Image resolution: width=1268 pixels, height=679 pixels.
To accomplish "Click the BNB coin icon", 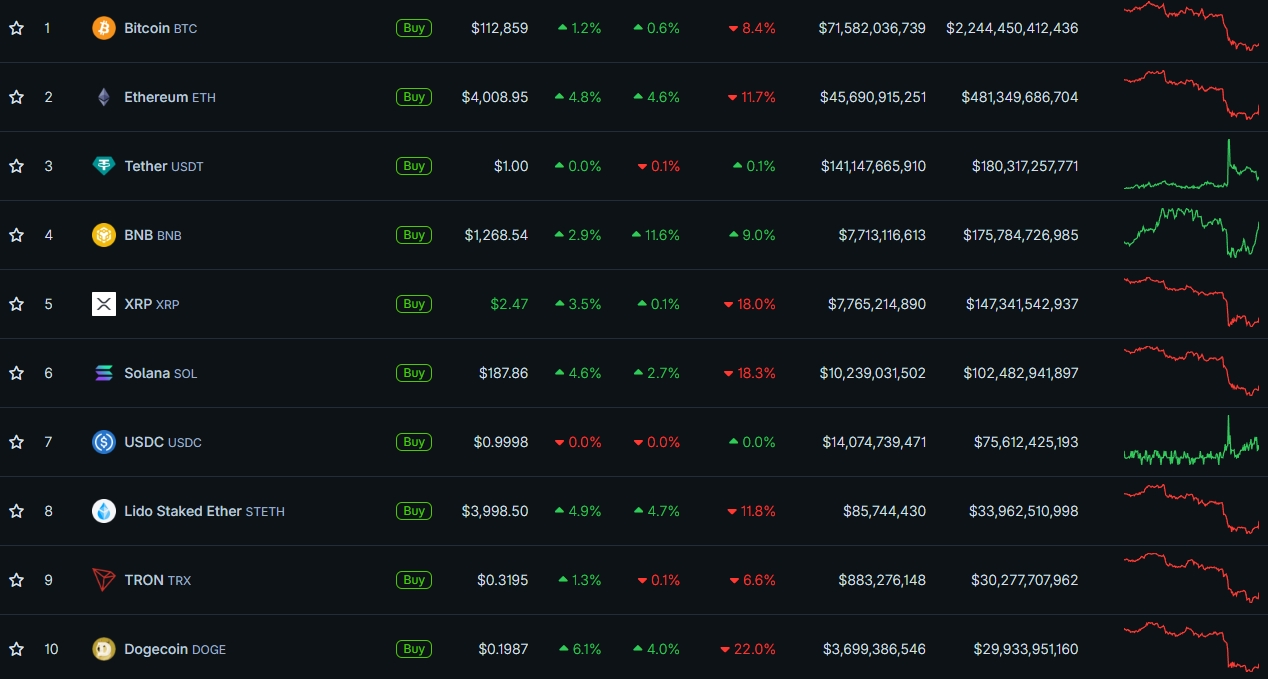I will coord(104,235).
